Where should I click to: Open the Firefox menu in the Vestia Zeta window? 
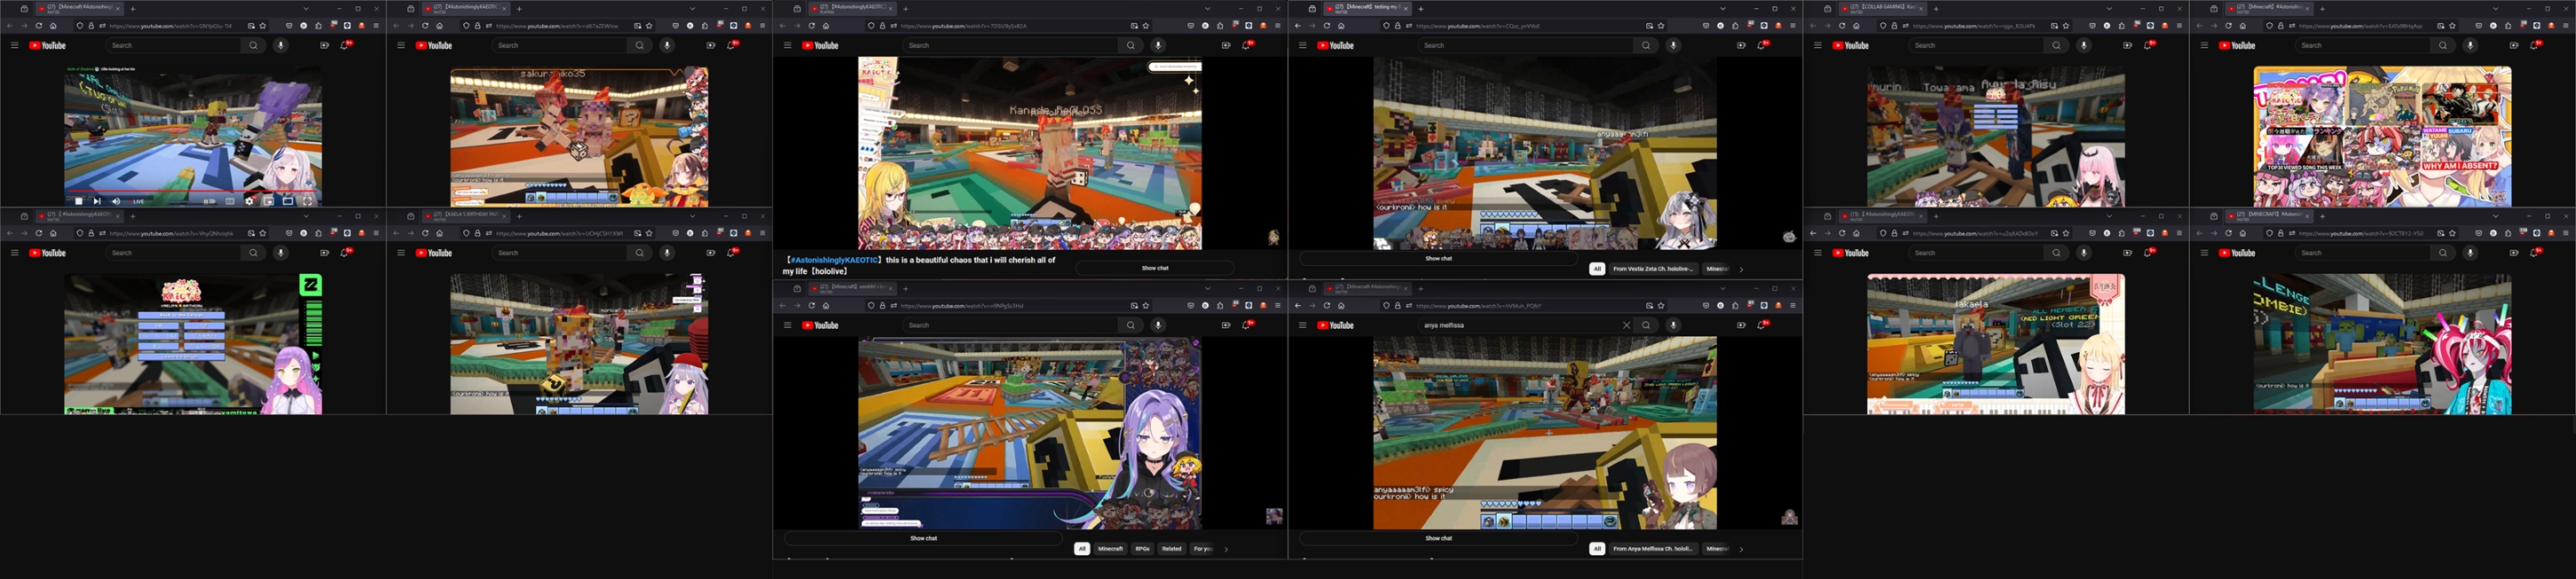(x=1793, y=26)
